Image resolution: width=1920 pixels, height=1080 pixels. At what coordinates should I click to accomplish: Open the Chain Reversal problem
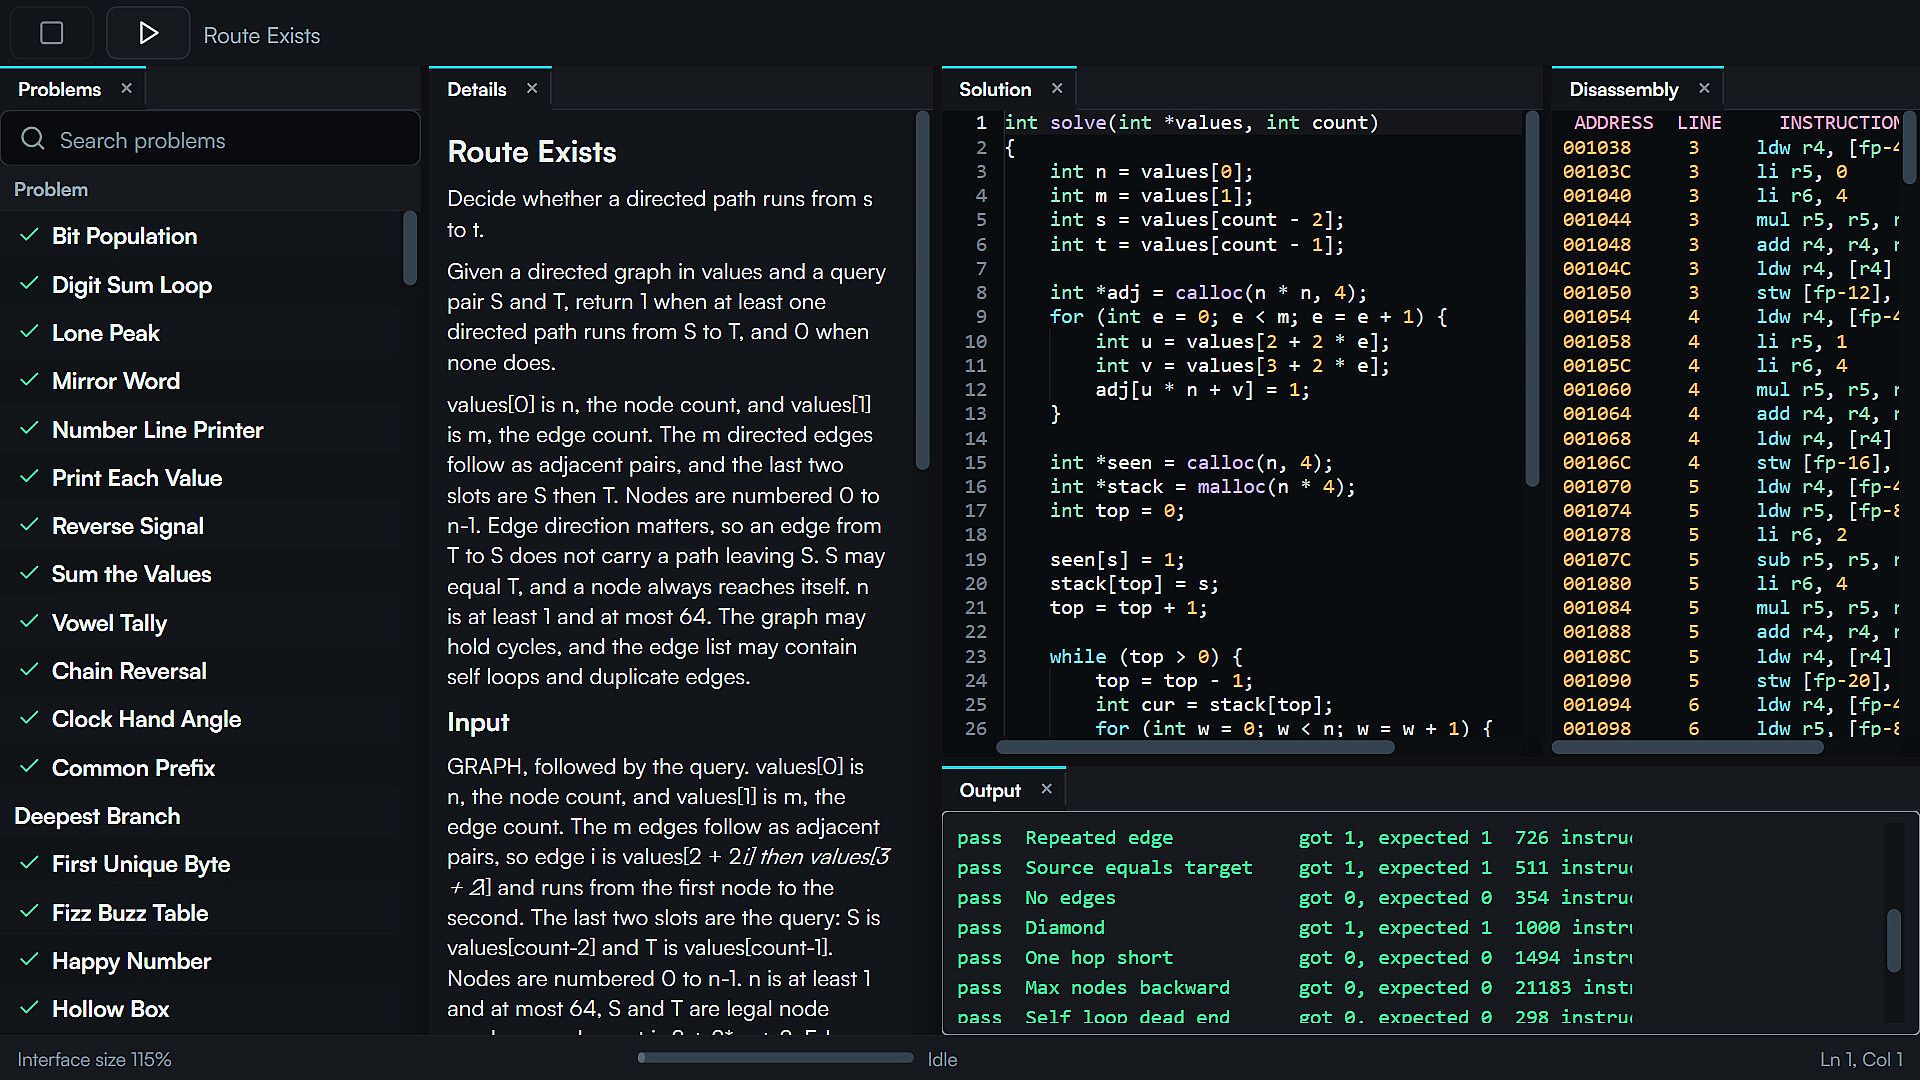200,671
